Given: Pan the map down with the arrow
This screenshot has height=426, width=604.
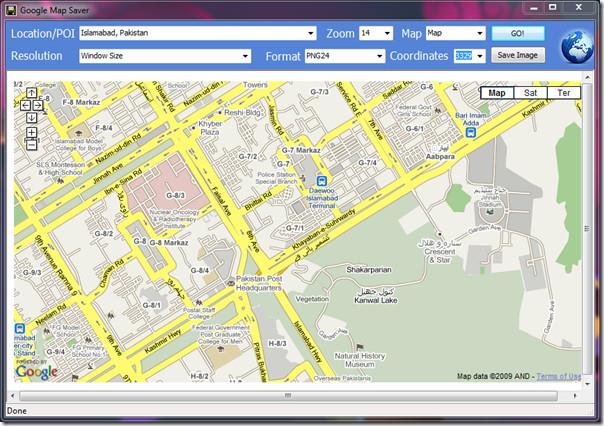Looking at the screenshot, I should 32,117.
